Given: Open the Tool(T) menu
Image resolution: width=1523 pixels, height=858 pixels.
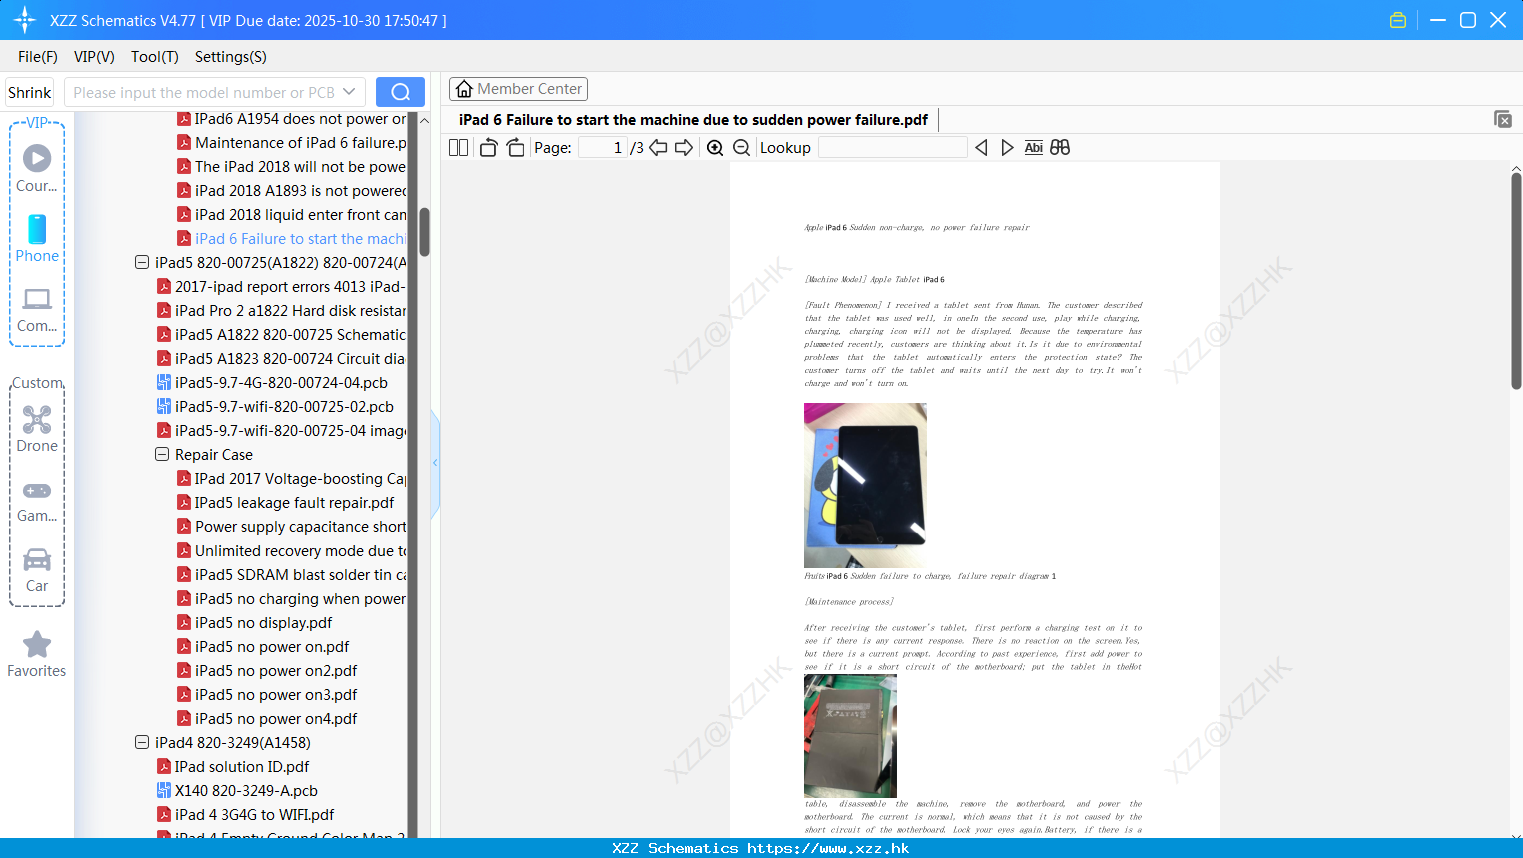Looking at the screenshot, I should (155, 57).
